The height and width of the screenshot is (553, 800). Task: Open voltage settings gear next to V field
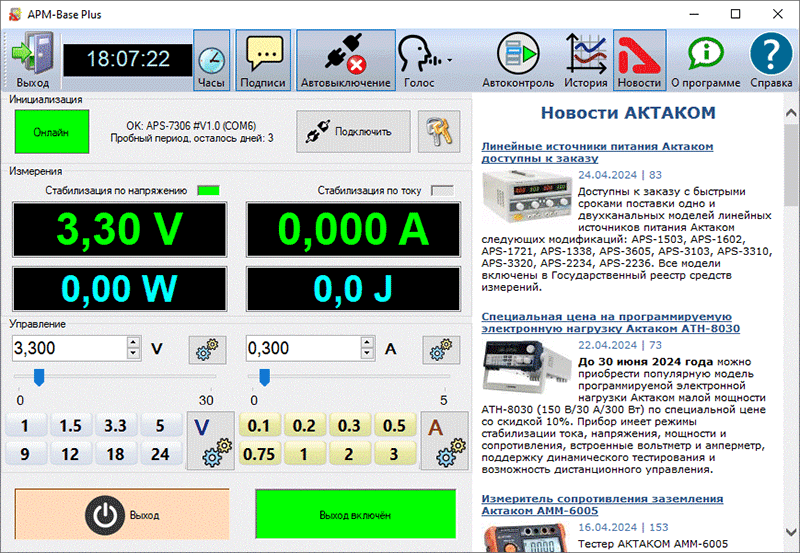(x=207, y=349)
